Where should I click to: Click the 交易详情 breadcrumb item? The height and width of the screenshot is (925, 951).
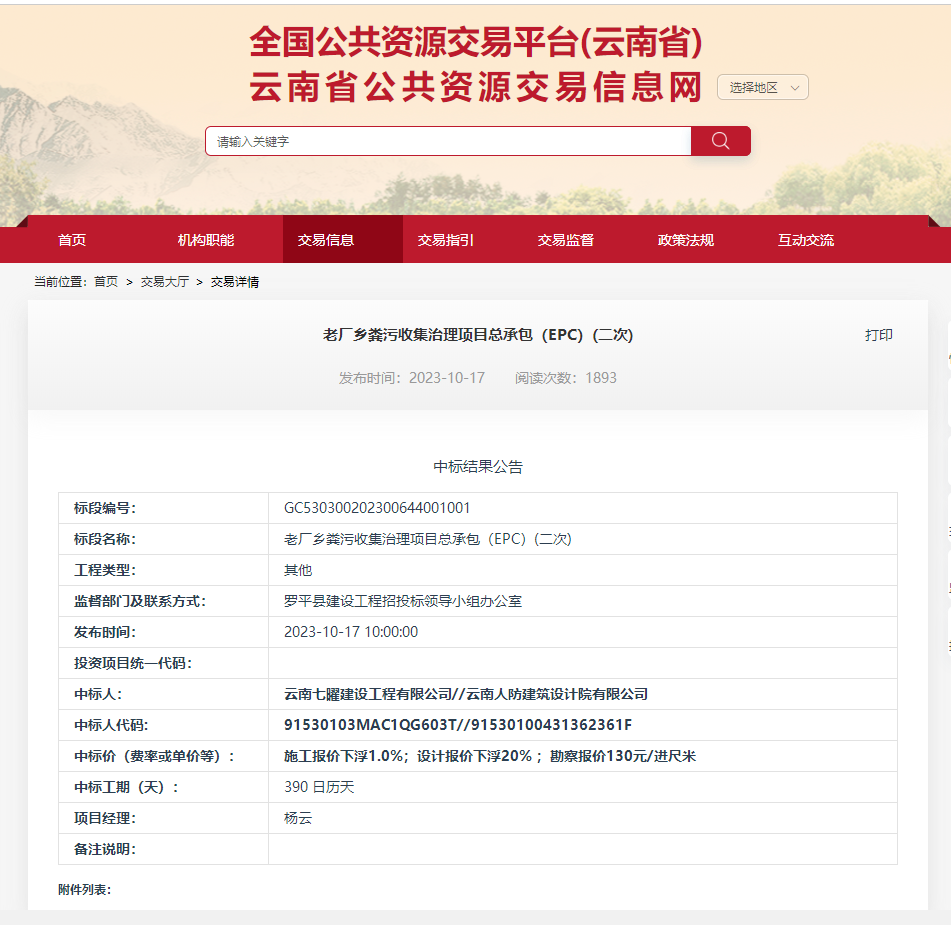[235, 282]
